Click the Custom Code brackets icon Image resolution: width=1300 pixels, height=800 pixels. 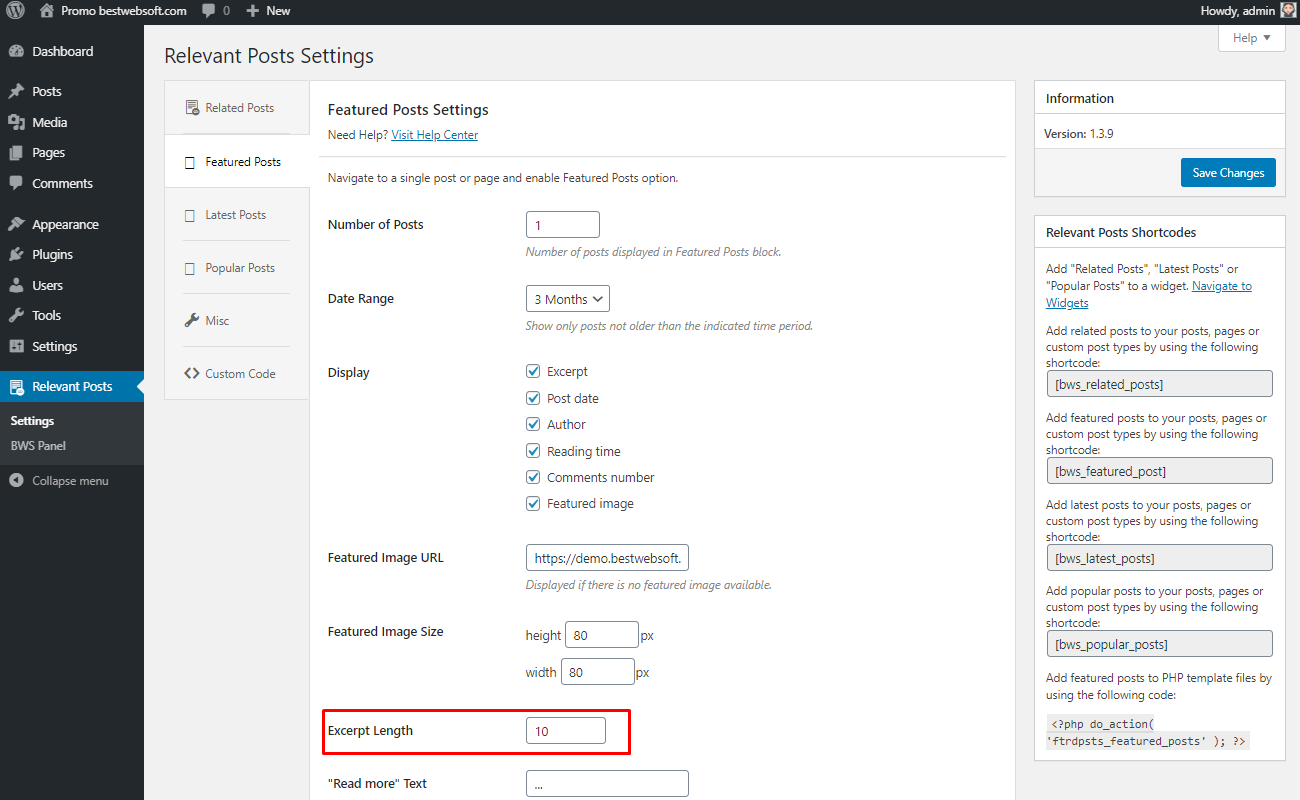(192, 374)
